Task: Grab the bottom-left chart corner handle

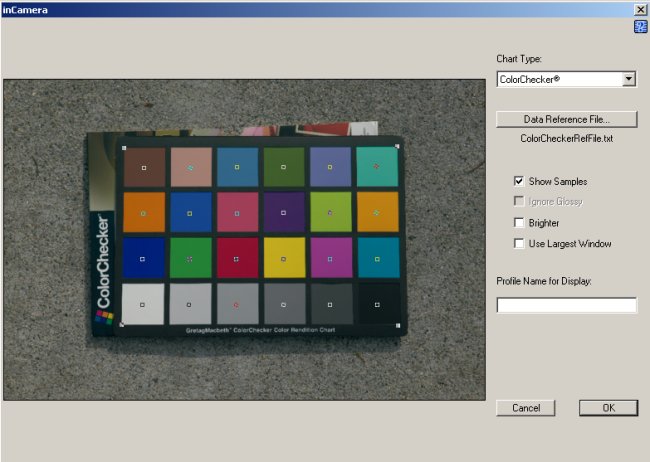Action: tap(121, 325)
